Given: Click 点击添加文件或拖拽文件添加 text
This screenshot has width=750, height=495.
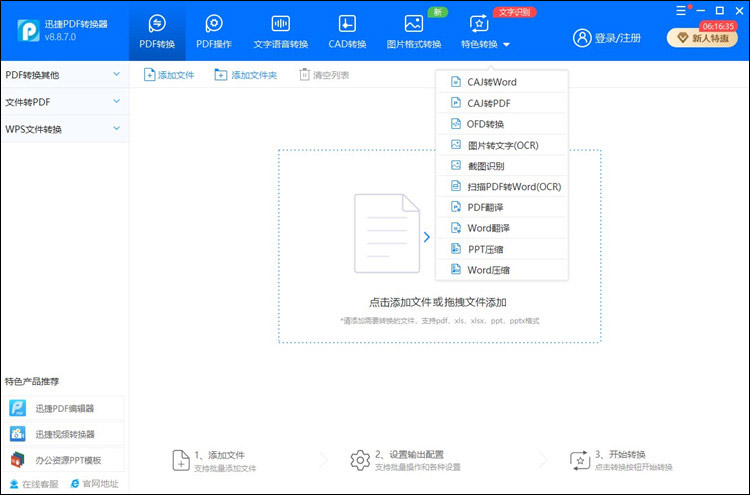Looking at the screenshot, I should click(438, 302).
